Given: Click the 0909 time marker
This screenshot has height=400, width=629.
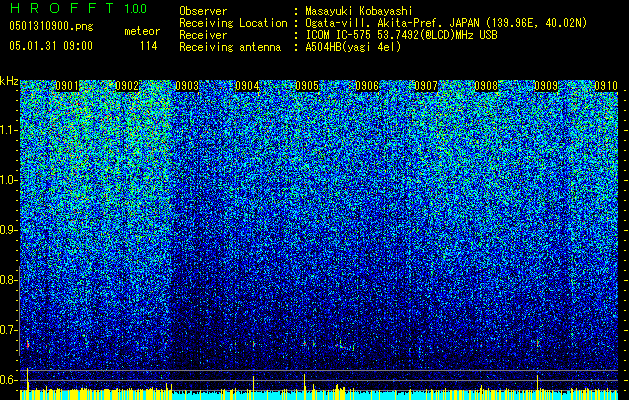Looking at the screenshot, I should (546, 86).
